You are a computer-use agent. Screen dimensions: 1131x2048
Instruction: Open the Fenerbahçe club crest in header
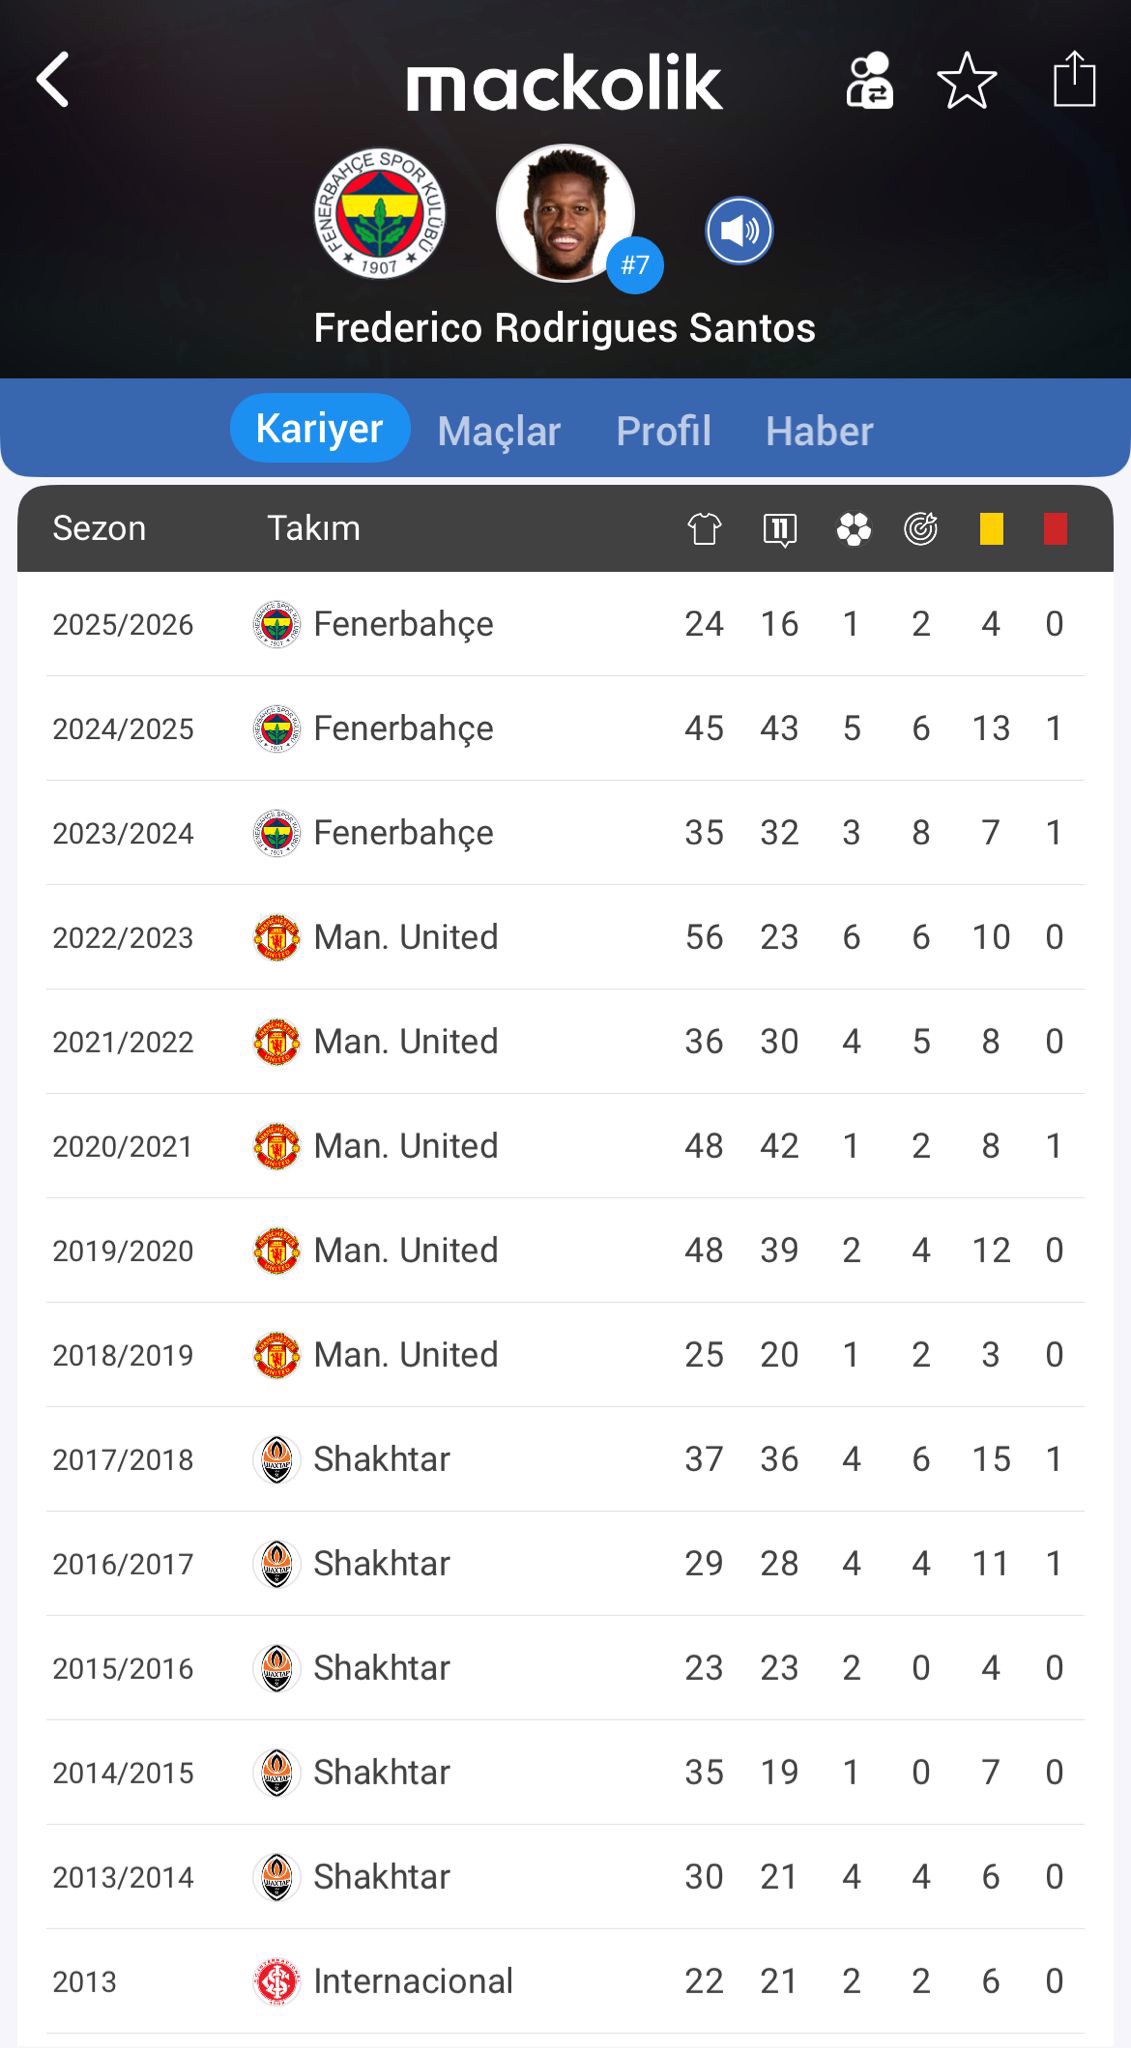tap(379, 214)
